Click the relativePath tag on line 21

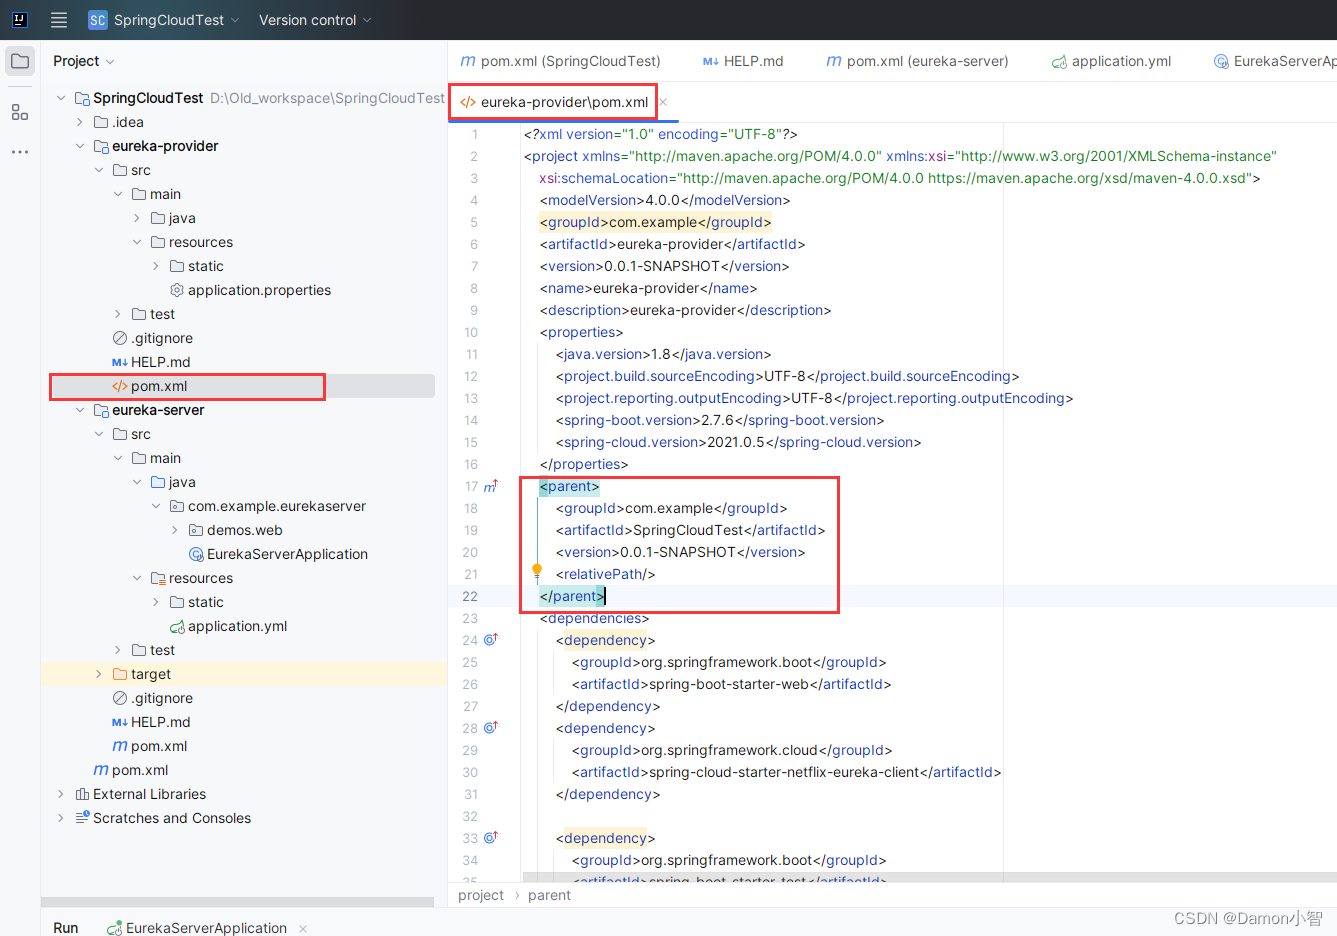click(x=606, y=574)
